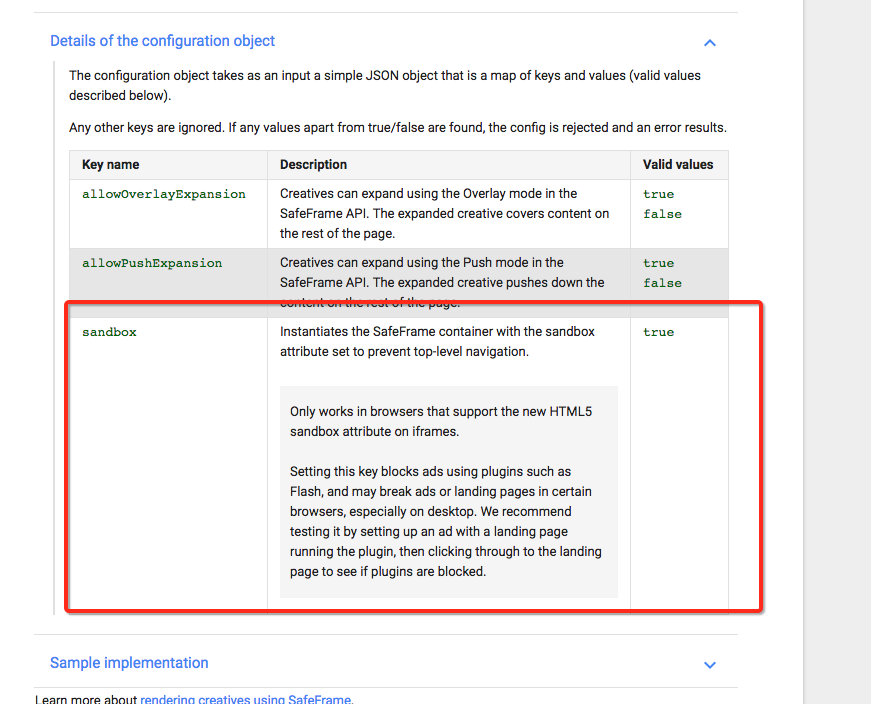
Task: Click the HTML5 sandbox attribute note
Action: (441, 421)
